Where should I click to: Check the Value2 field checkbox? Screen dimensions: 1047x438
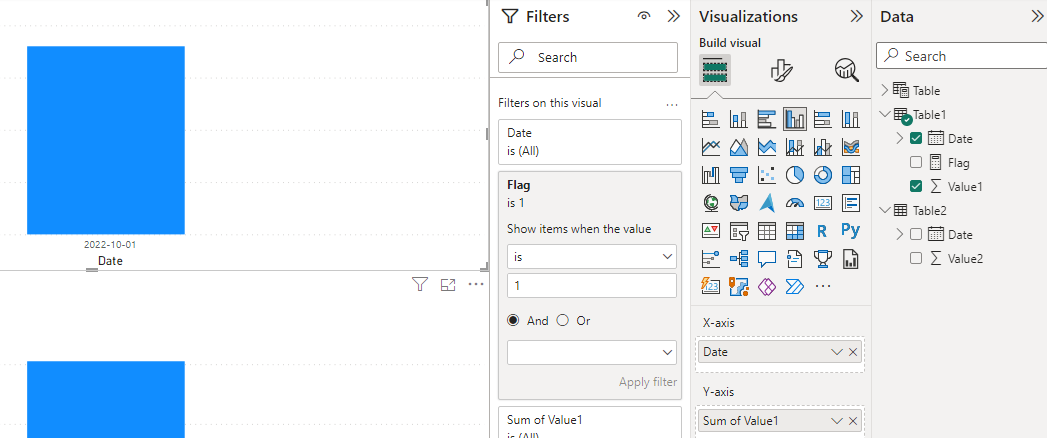[x=916, y=258]
